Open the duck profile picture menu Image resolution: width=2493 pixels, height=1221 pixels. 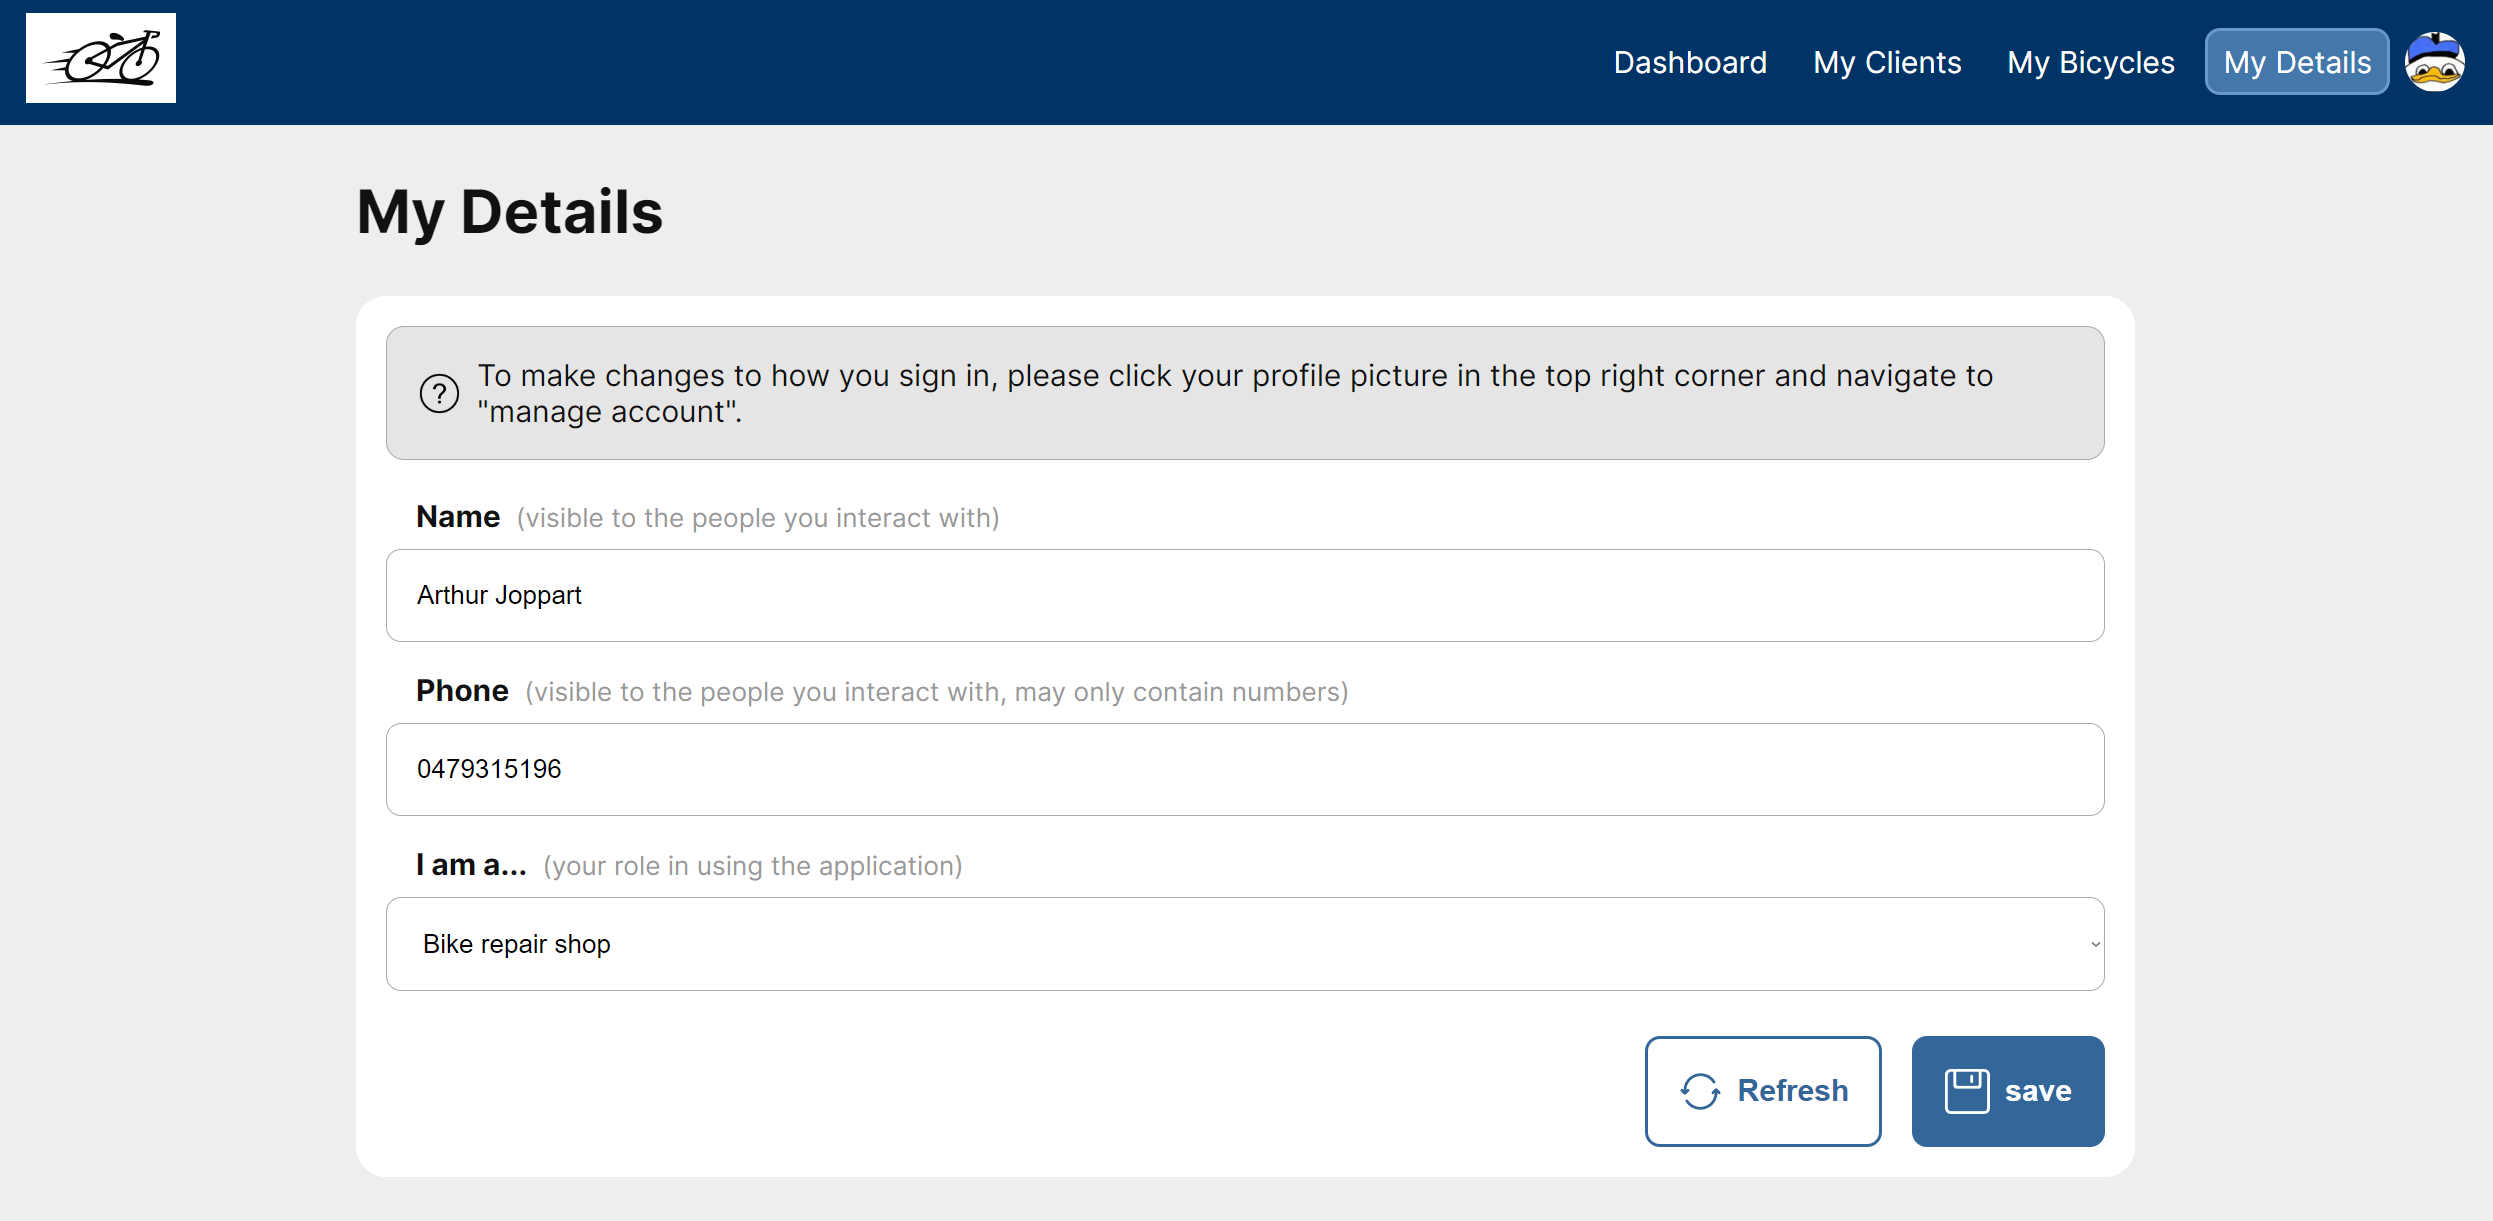click(x=2434, y=62)
